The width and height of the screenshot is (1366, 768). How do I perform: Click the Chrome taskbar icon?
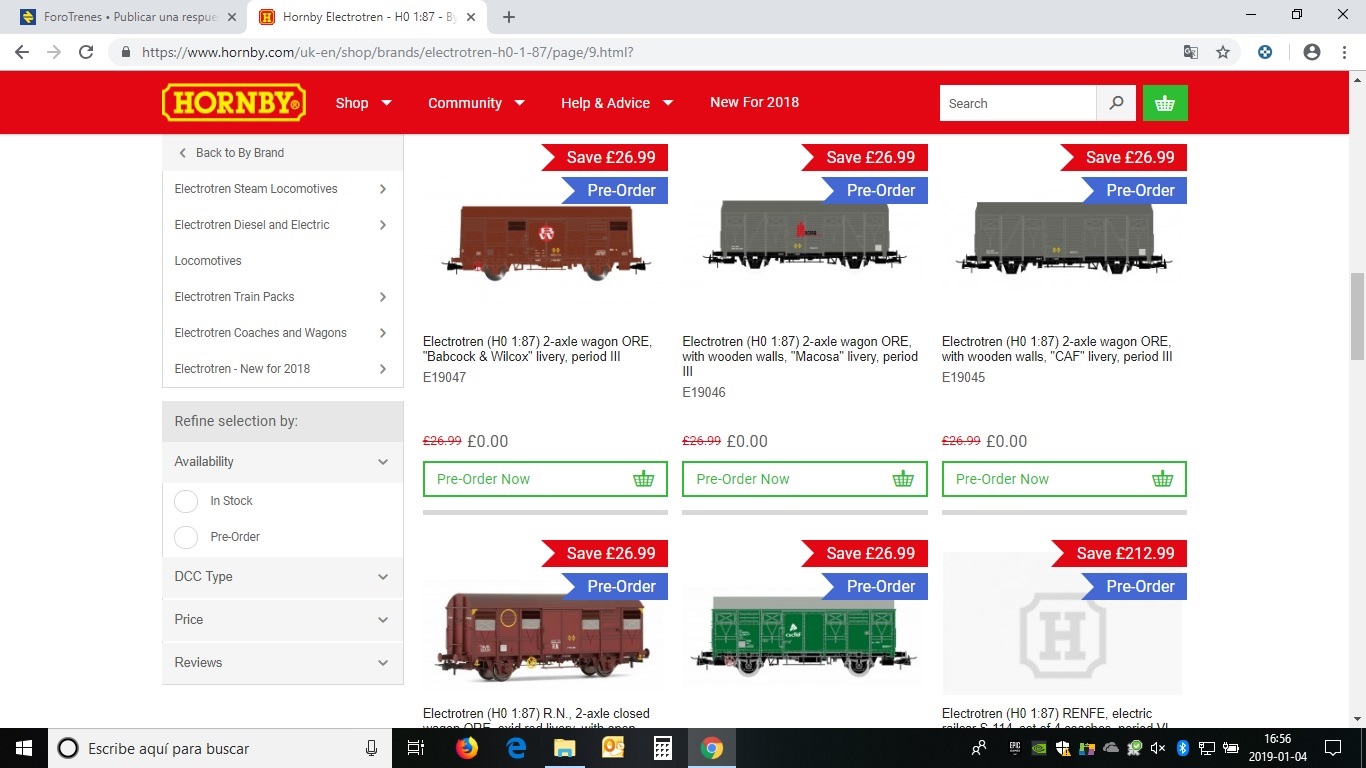[x=711, y=748]
